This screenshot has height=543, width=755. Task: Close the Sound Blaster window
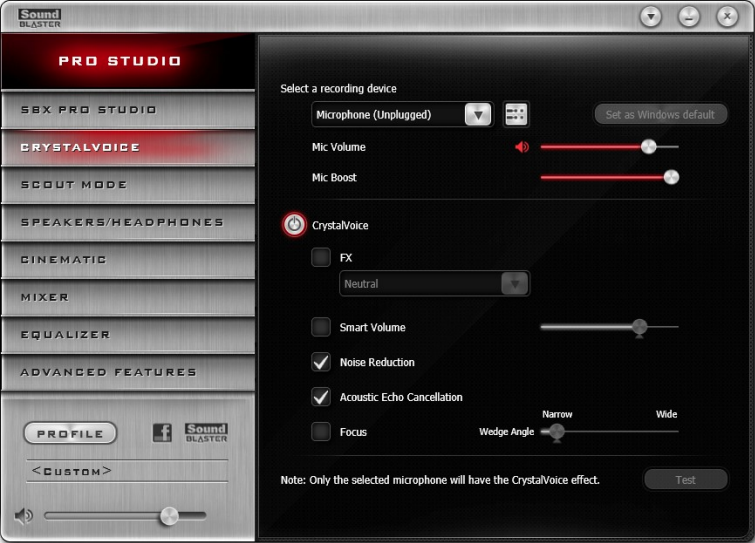pyautogui.click(x=727, y=17)
